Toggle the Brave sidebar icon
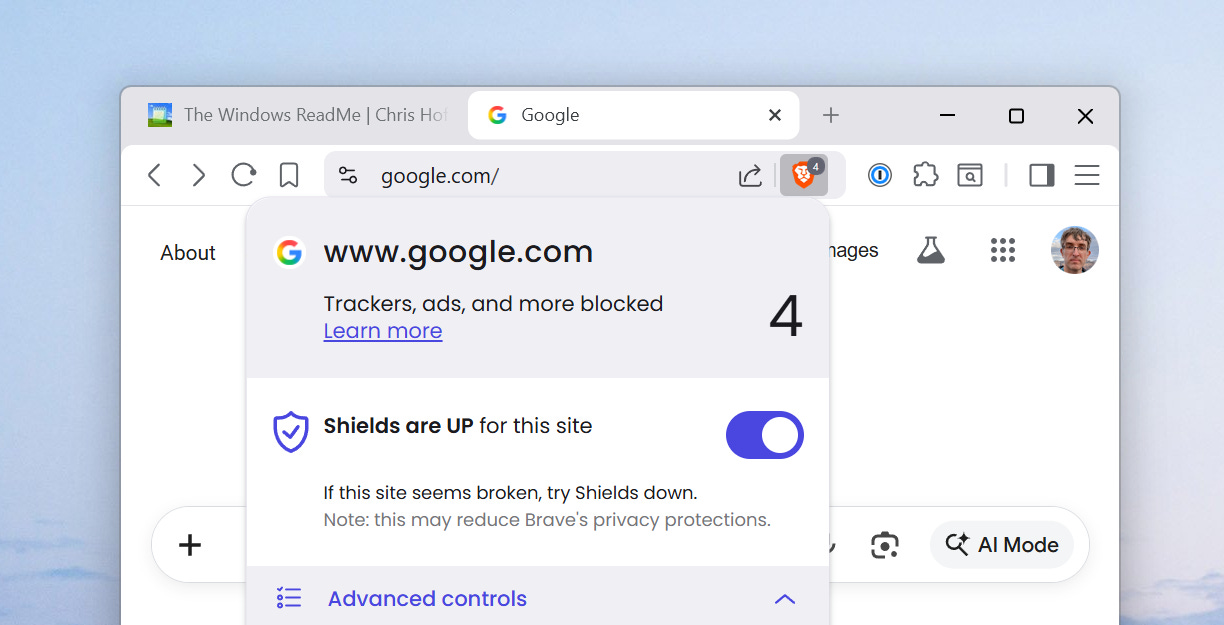The height and width of the screenshot is (625, 1224). click(x=1041, y=175)
